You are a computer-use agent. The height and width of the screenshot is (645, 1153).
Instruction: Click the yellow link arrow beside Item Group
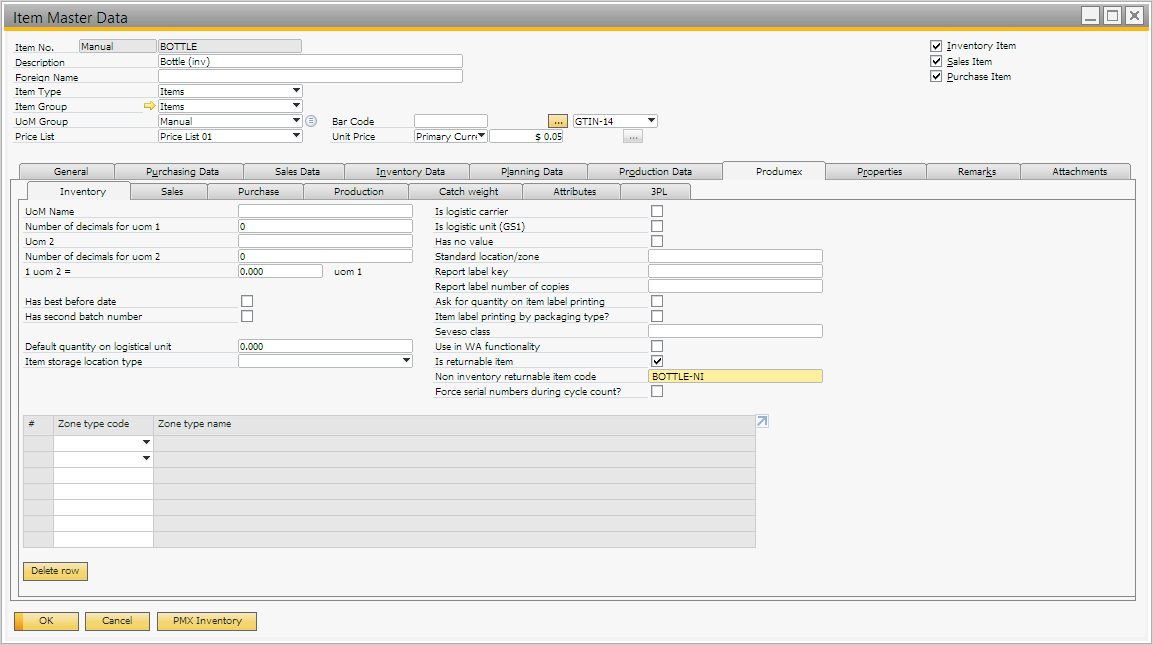point(150,106)
